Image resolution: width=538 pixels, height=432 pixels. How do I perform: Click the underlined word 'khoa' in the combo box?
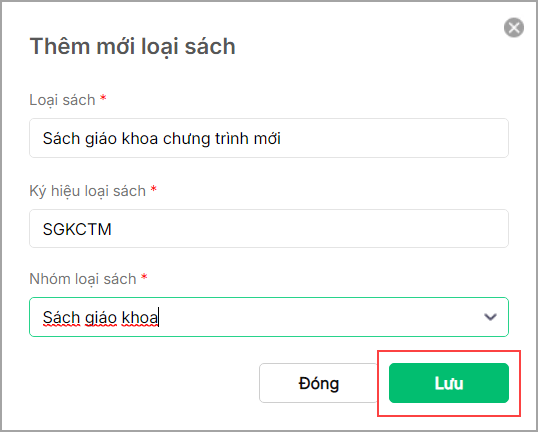click(140, 318)
